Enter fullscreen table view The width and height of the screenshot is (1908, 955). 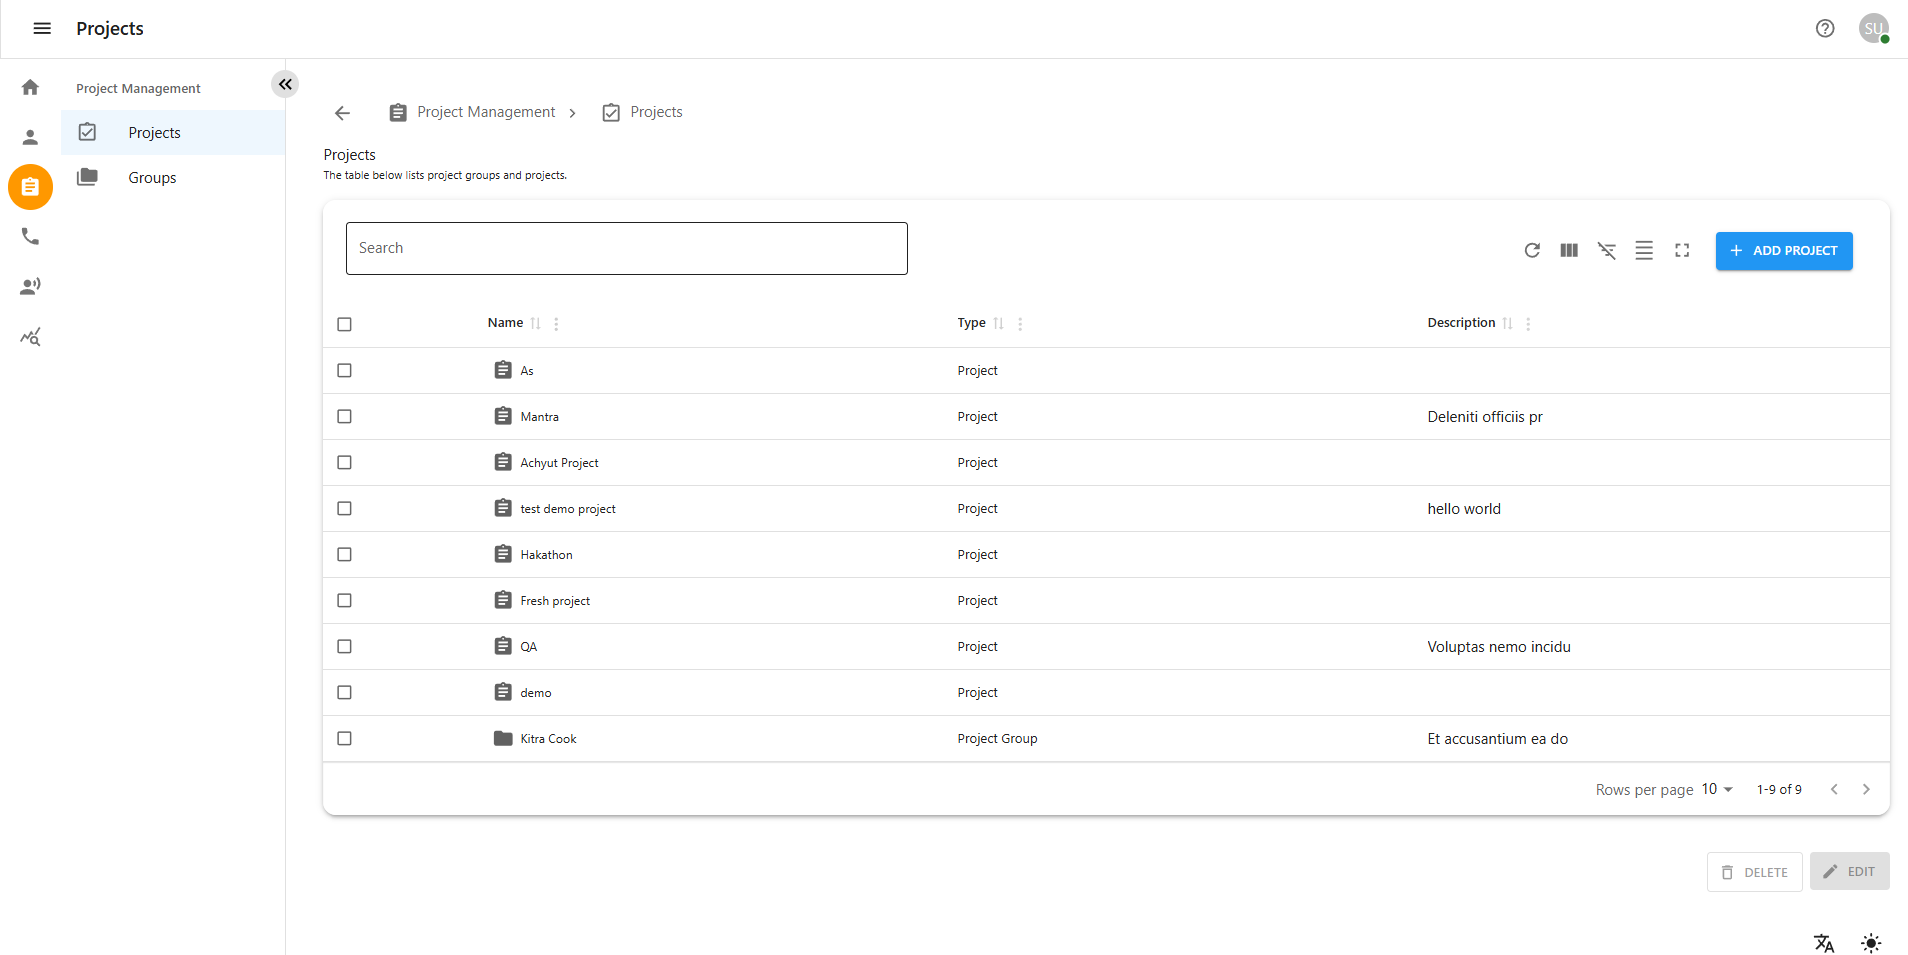(x=1682, y=250)
